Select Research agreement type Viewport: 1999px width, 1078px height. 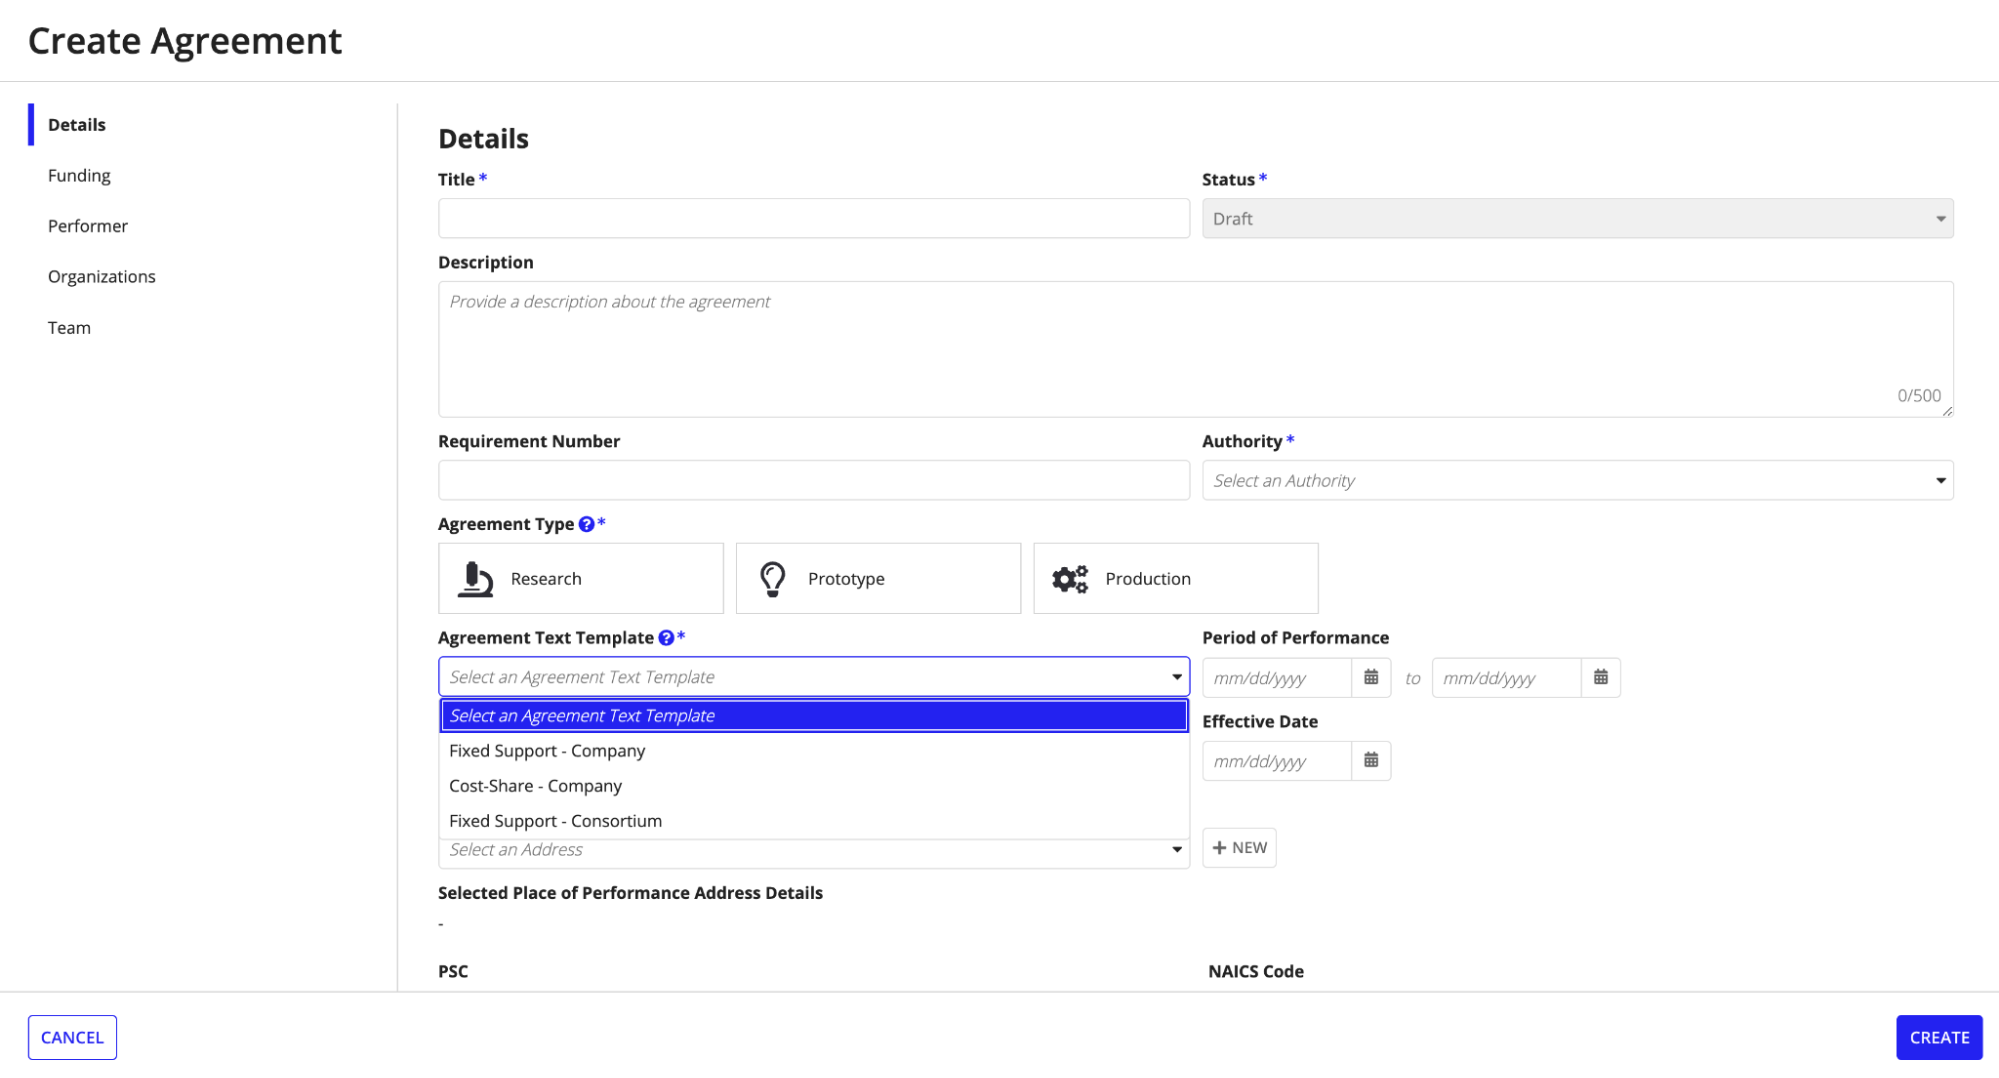point(581,579)
